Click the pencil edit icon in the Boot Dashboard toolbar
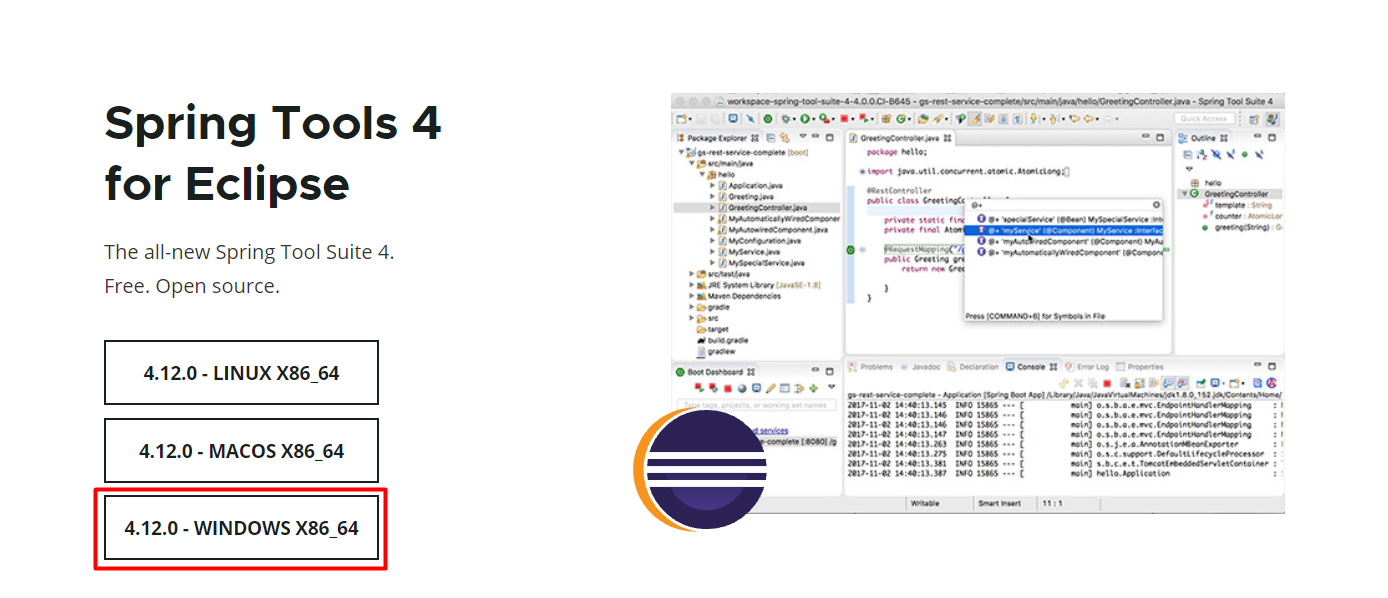 pos(771,388)
